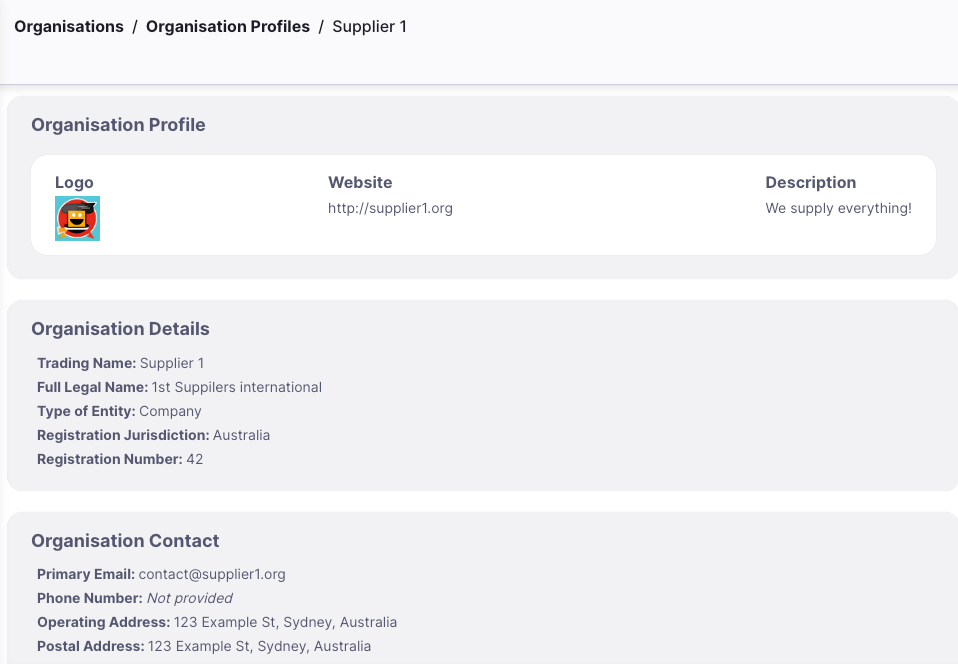Click the Supplier 1 logo image
Image resolution: width=958 pixels, height=664 pixels.
[x=78, y=219]
